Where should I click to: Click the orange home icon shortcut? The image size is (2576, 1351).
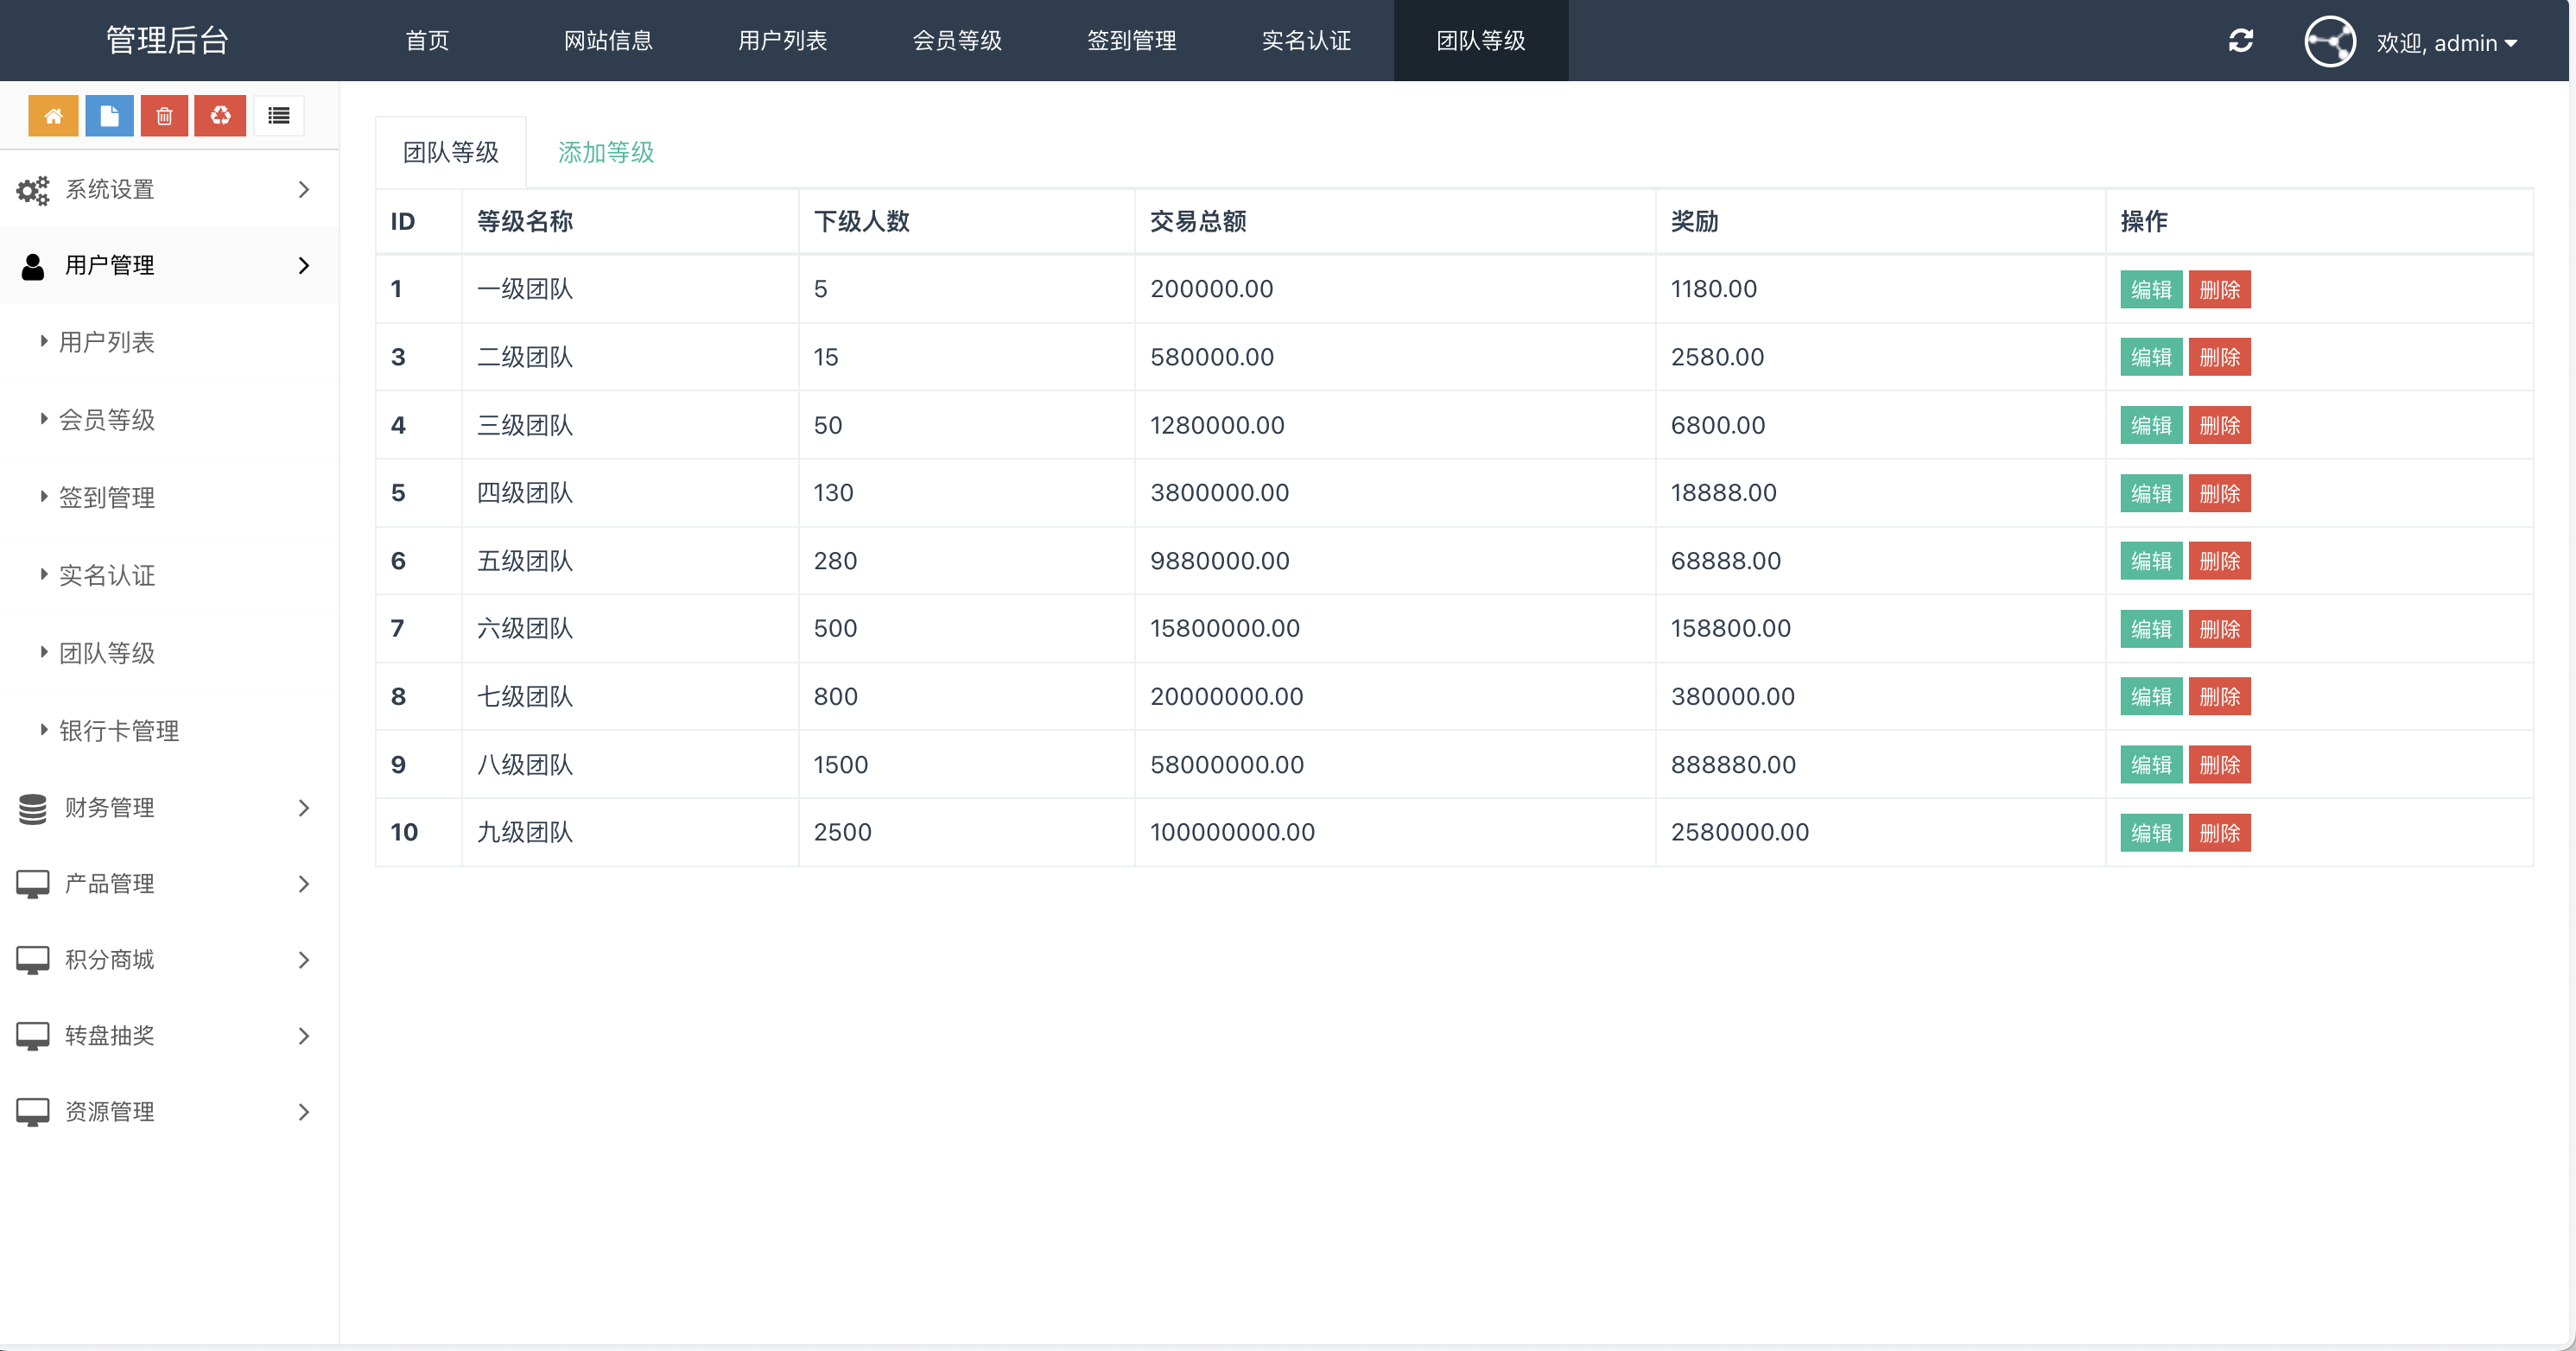[53, 115]
